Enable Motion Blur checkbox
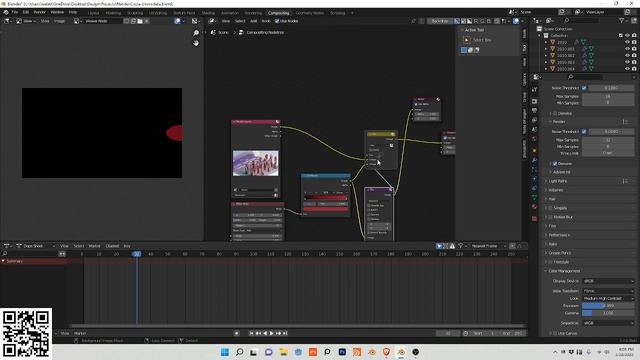Screen dimensions: 640x360 pyautogui.click(x=551, y=217)
